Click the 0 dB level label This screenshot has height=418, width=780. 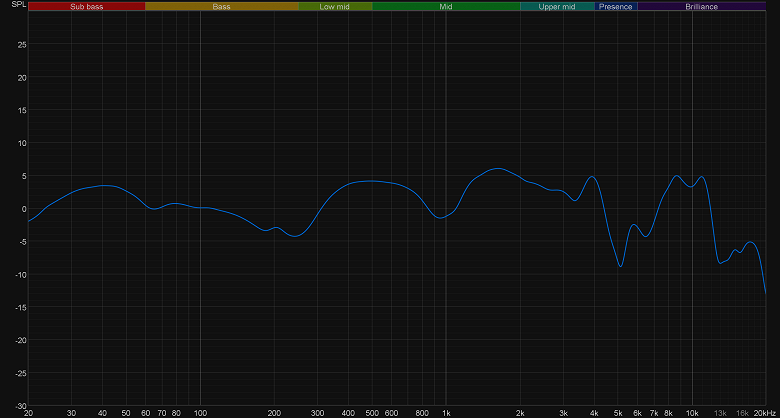click(23, 209)
